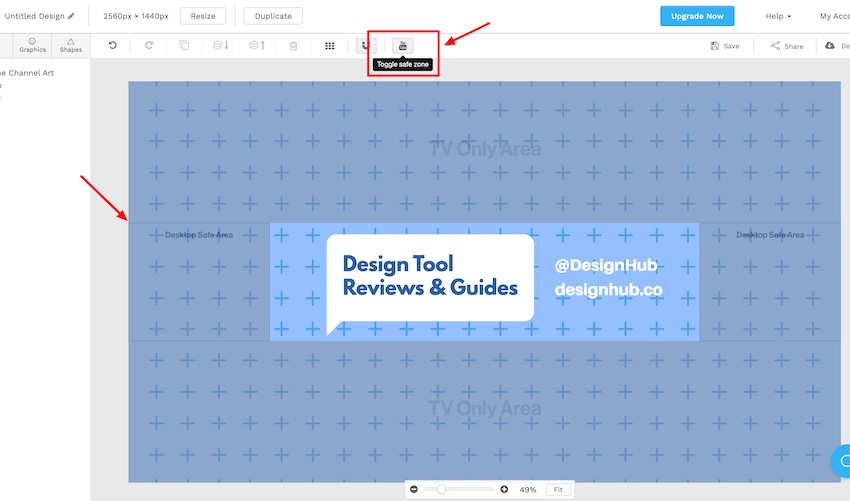Select the designhub.co text on canvas

608,290
